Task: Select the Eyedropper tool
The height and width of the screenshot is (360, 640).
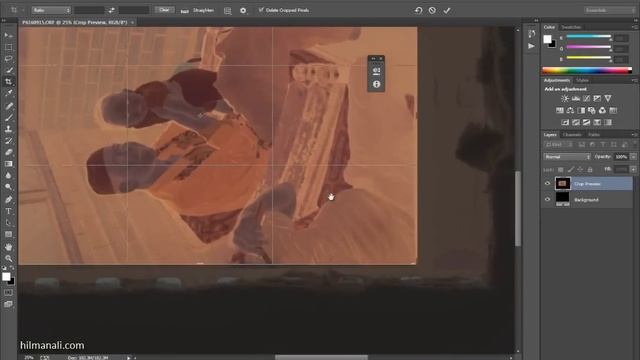Action: 8,93
